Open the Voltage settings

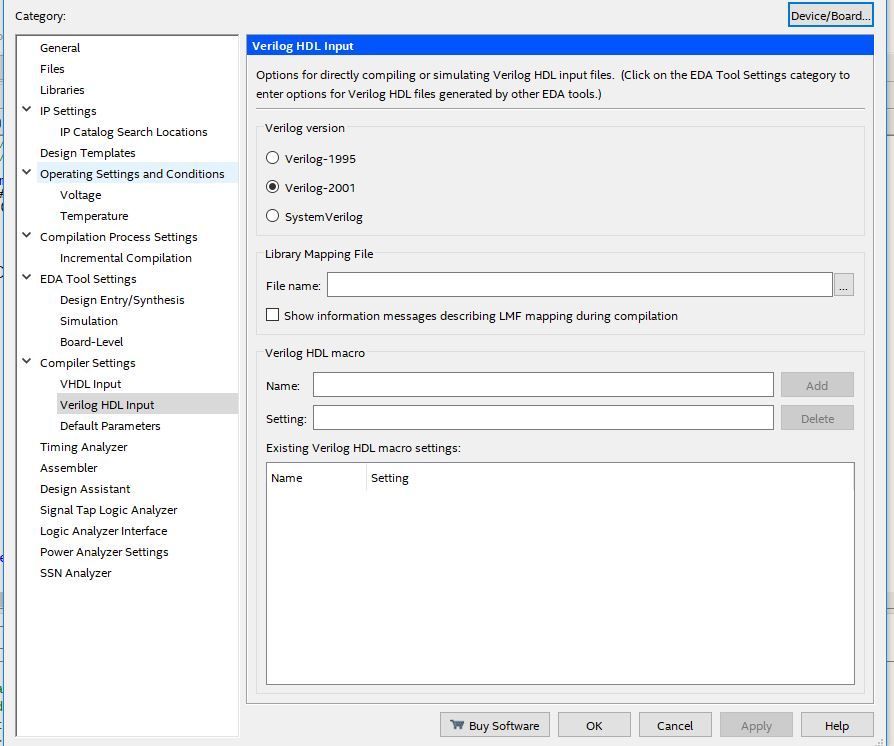80,195
